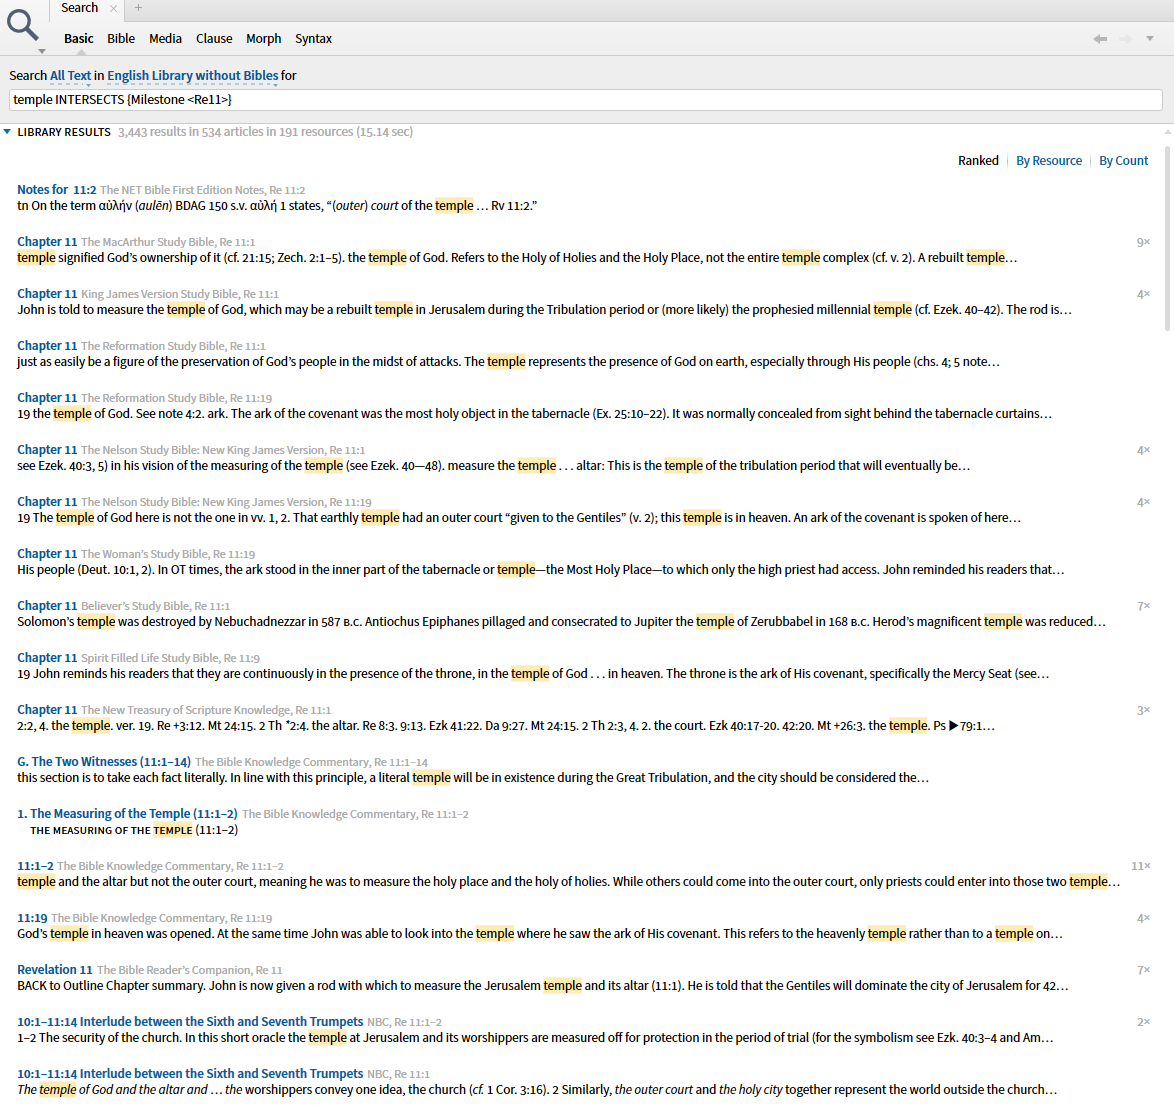Open Notes for 11:2 result

coord(57,190)
